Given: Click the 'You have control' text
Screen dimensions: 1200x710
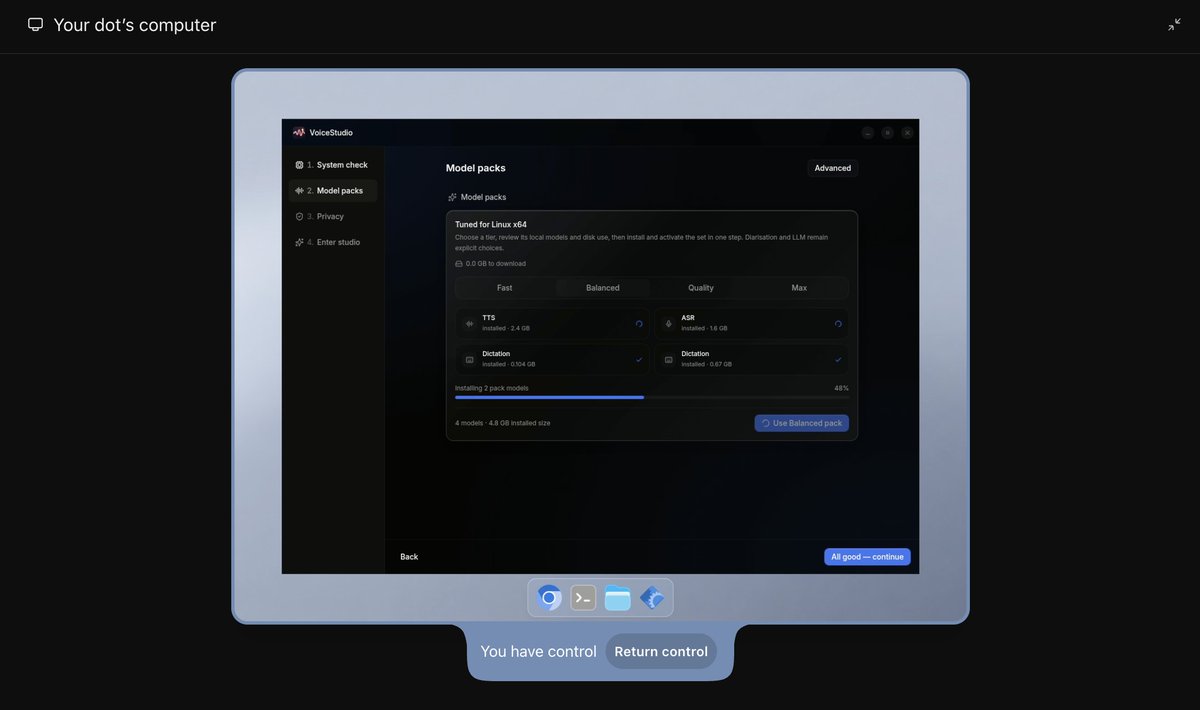Looking at the screenshot, I should 538,652.
